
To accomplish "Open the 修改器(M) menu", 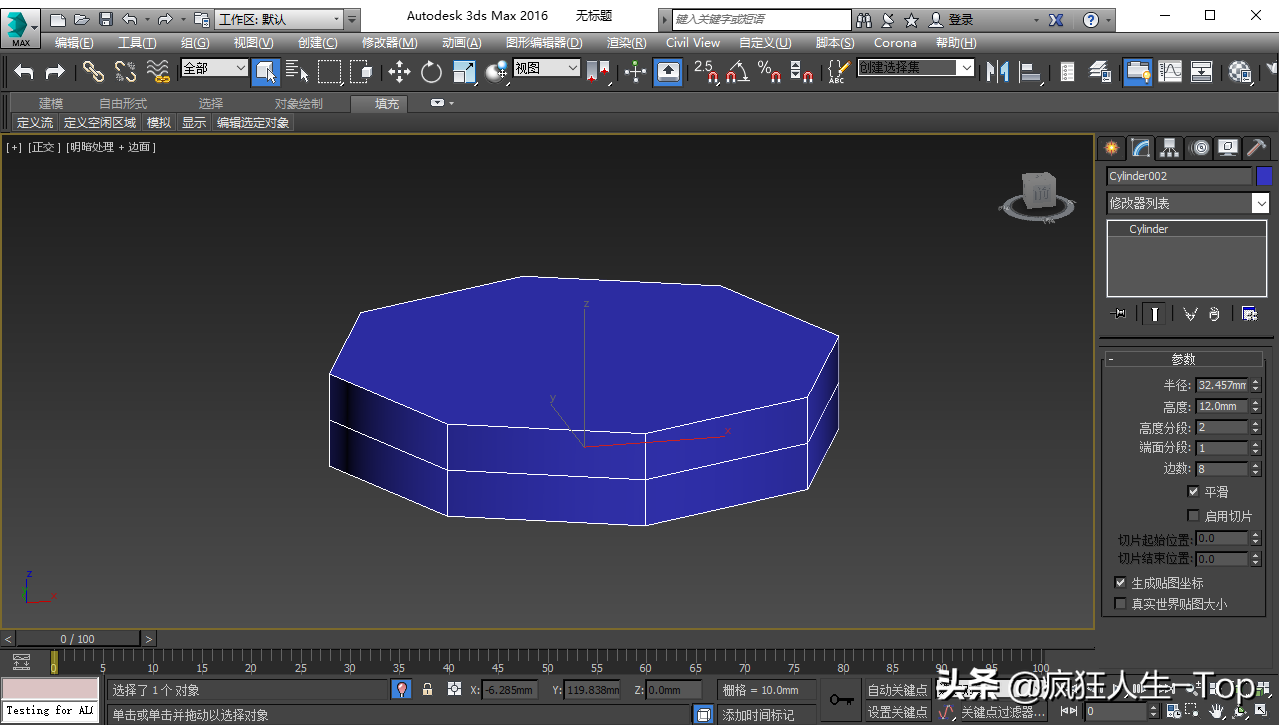I will coord(390,43).
